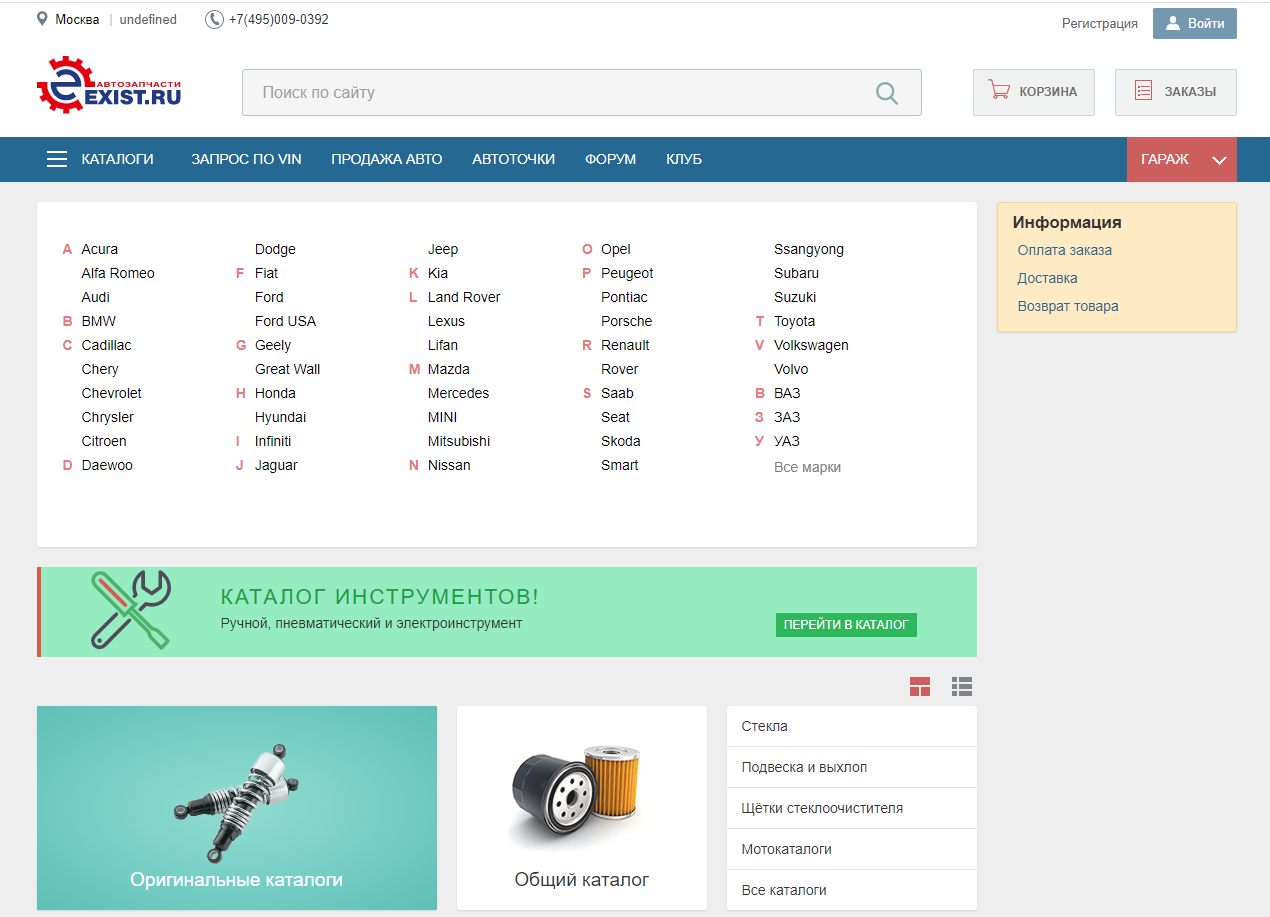Open the hamburger menu icon by Каталоги
1270x917 pixels.
(57, 159)
